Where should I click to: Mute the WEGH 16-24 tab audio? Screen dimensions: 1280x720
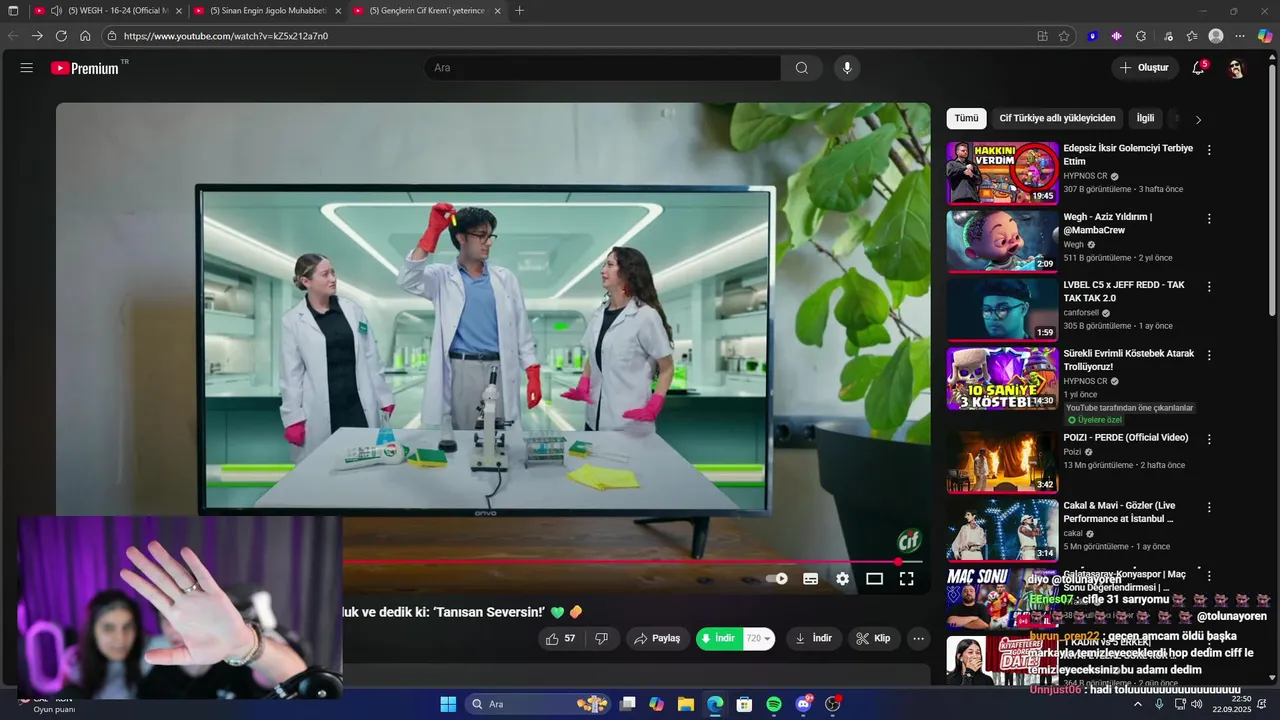(56, 11)
